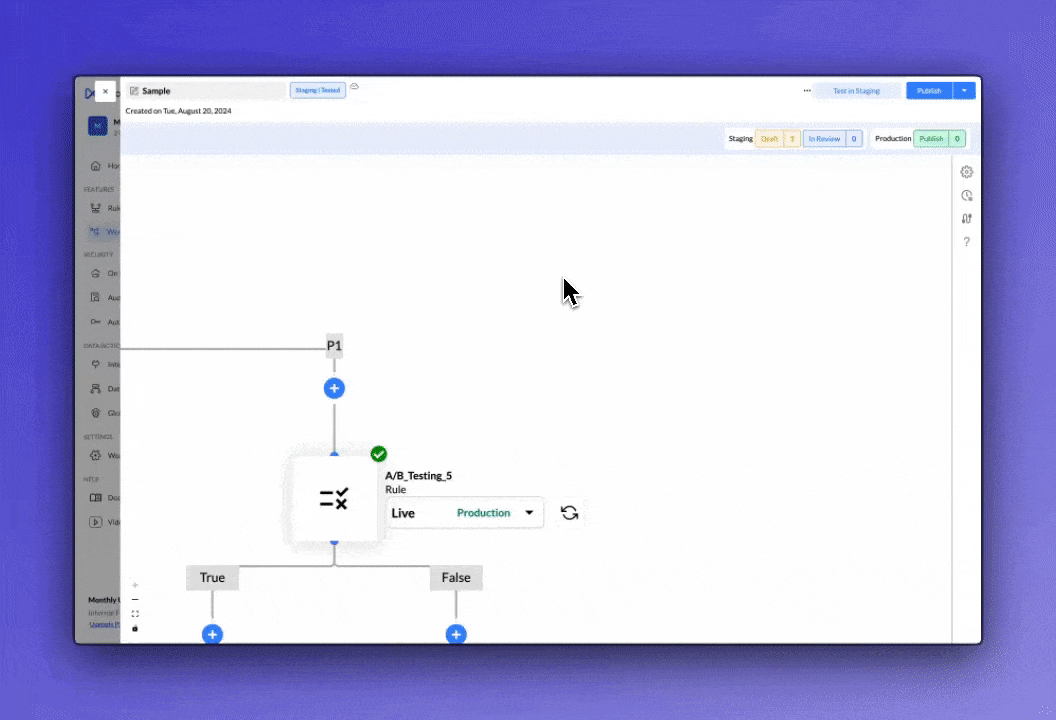
Task: Click the help question mark icon
Action: [x=966, y=242]
